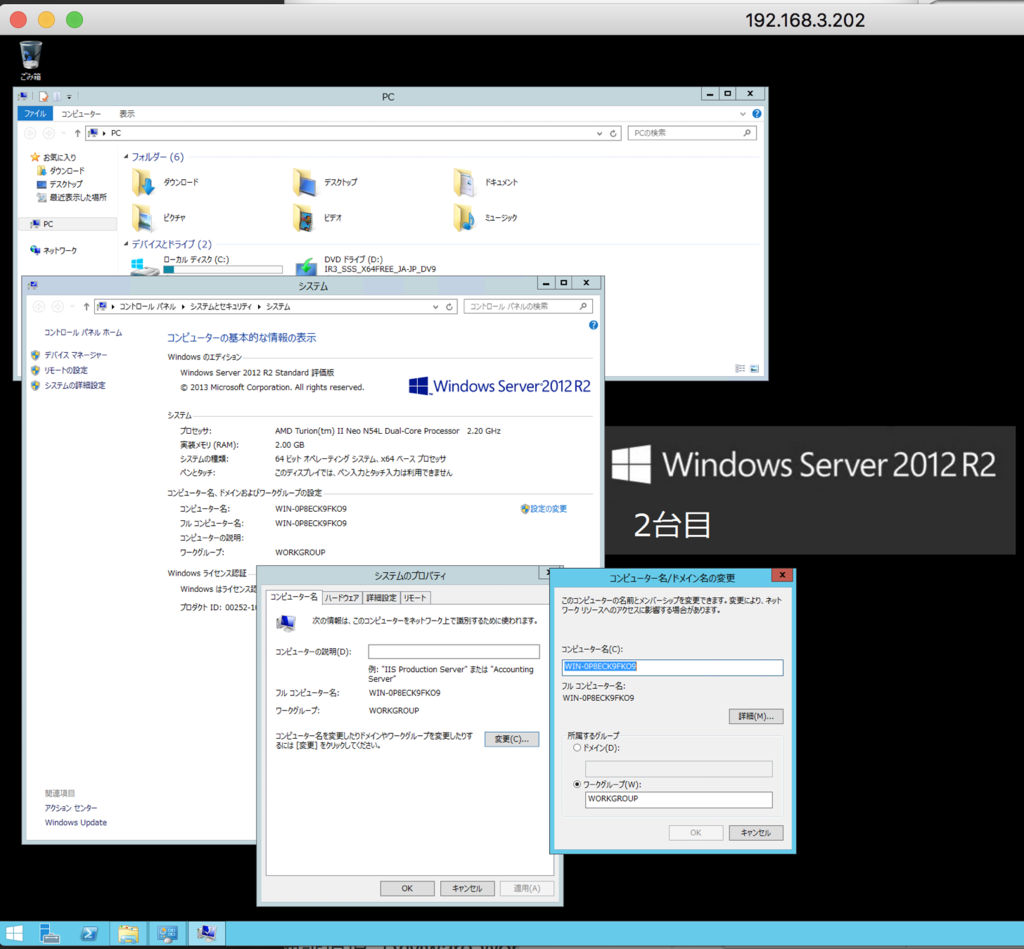The height and width of the screenshot is (949, 1024).
Task: Click the help icon in System window
Action: point(593,325)
